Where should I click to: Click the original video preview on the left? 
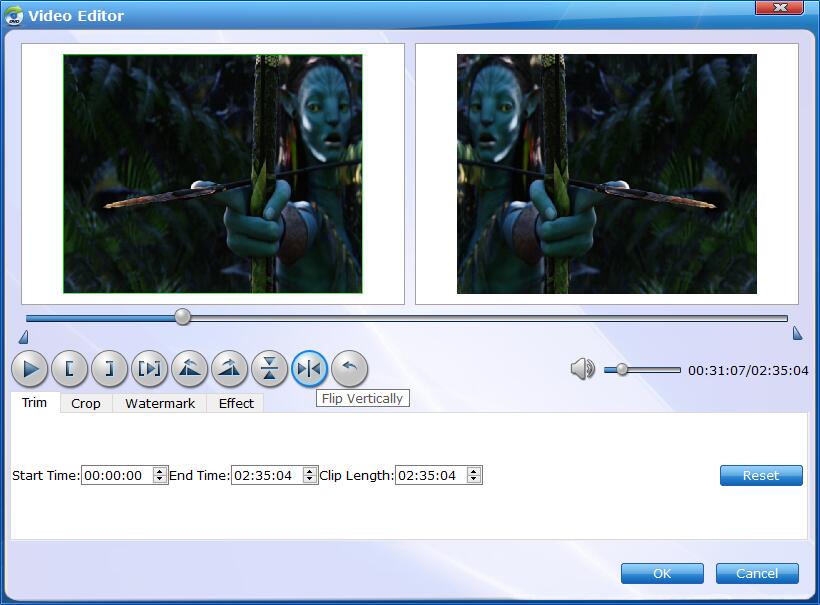[213, 174]
